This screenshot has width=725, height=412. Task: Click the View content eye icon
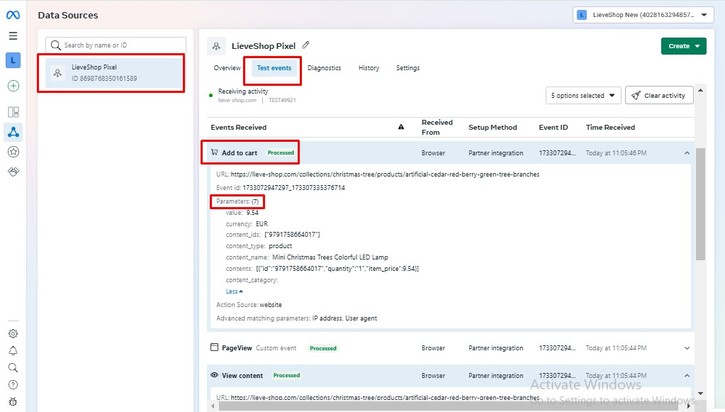214,375
